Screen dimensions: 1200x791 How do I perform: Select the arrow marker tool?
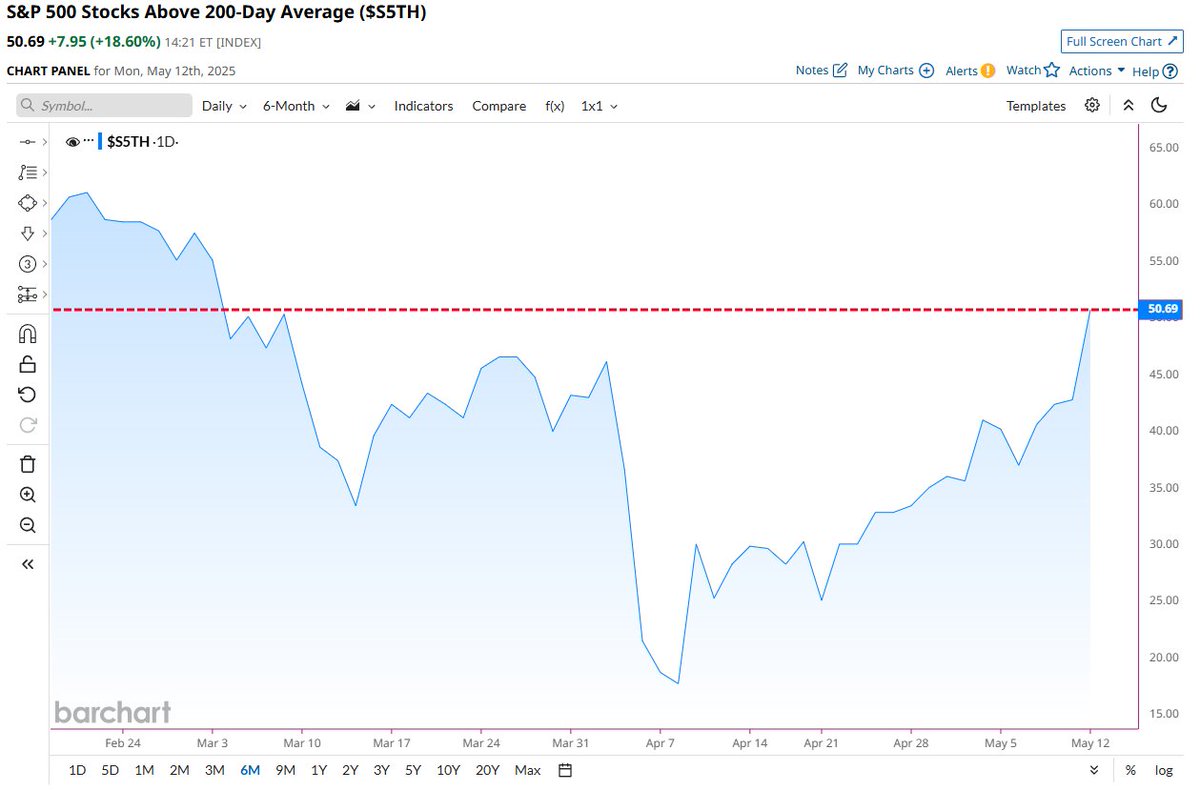pyautogui.click(x=27, y=233)
